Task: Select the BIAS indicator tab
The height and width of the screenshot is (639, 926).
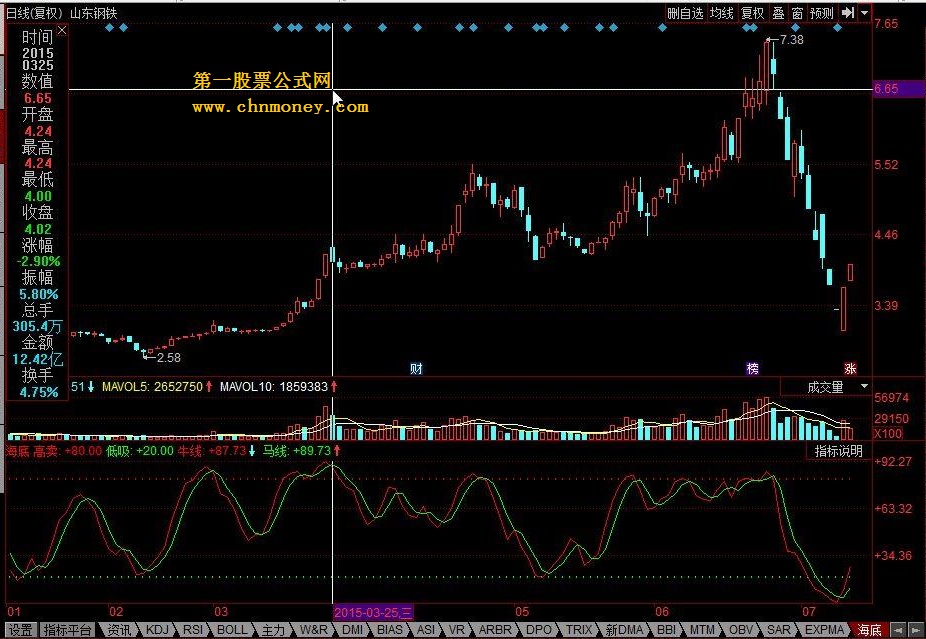Action: (x=390, y=630)
